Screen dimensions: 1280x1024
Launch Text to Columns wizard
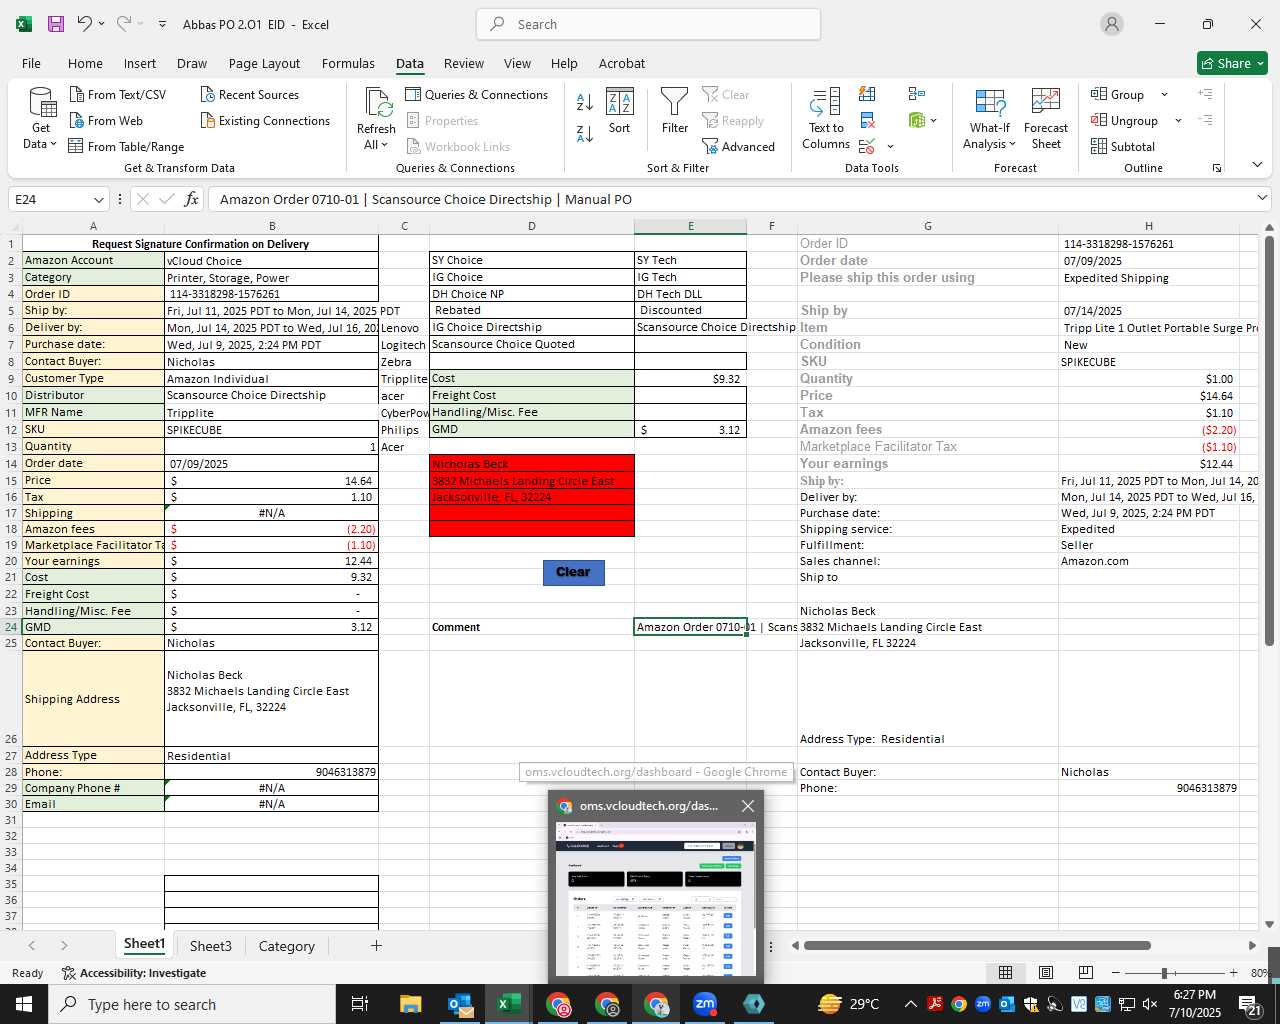coord(826,119)
